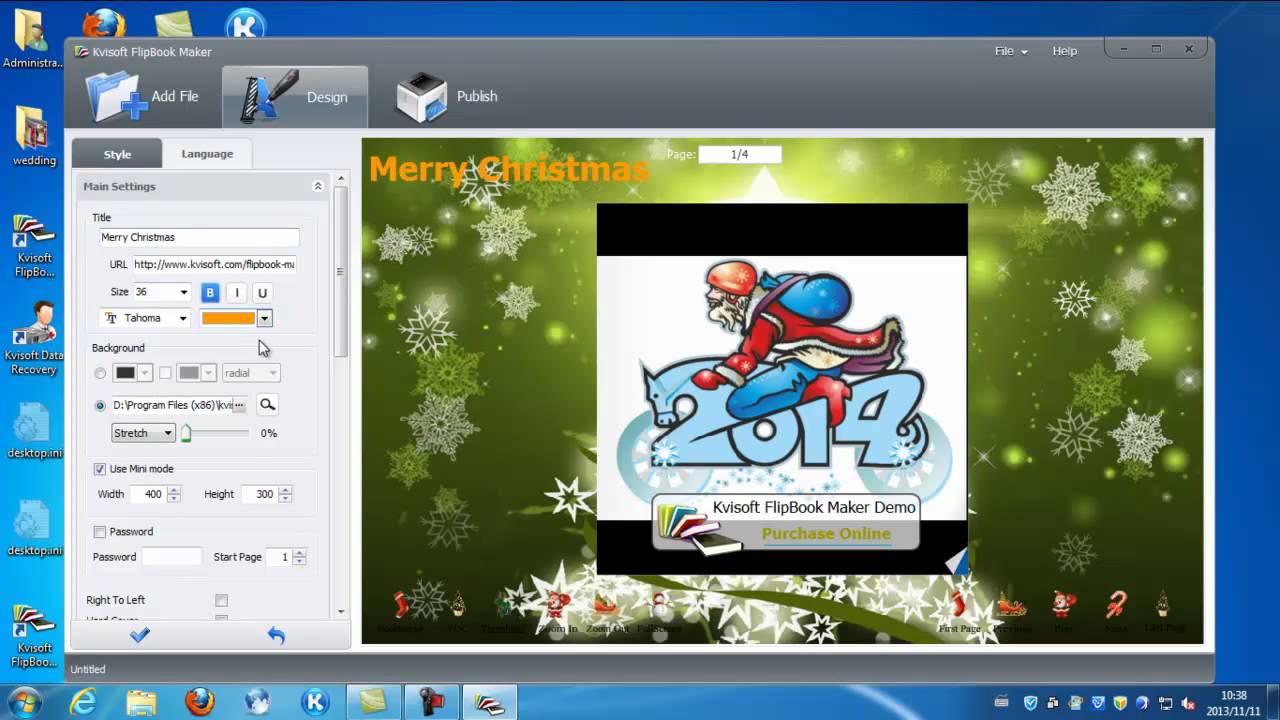
Task: Click the page number box showing 1/4
Action: (x=740, y=154)
